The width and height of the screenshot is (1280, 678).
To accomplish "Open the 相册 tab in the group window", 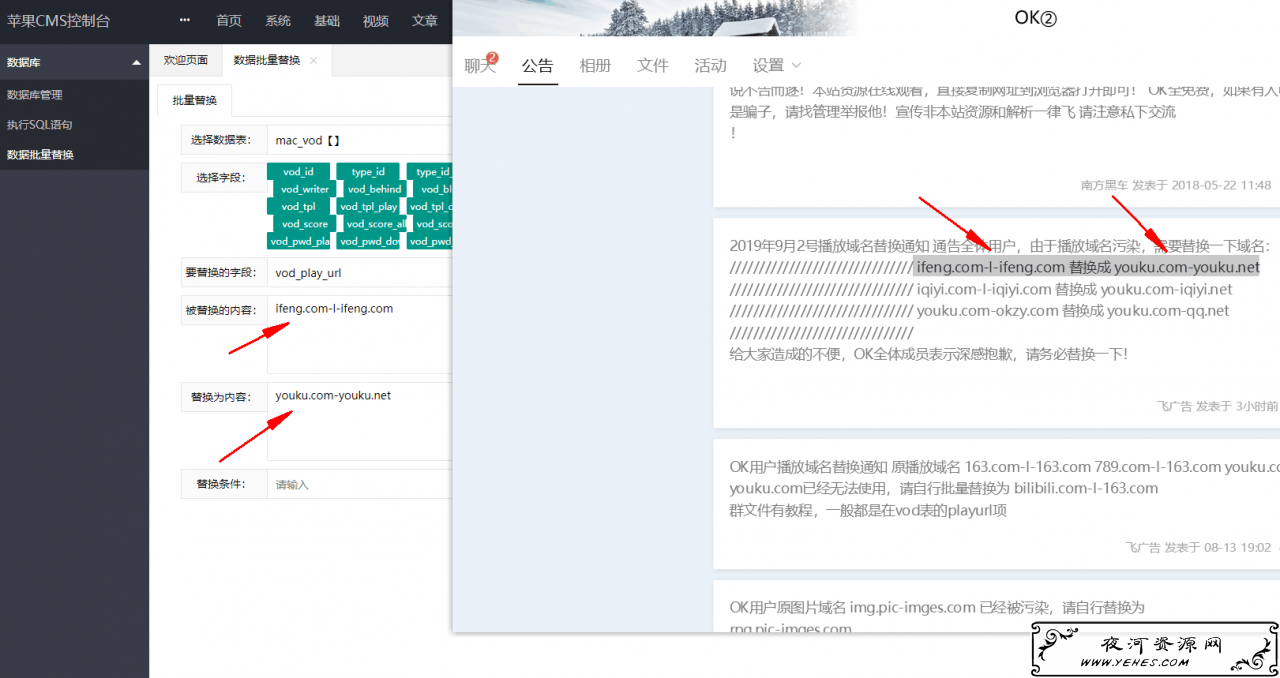I will [595, 66].
